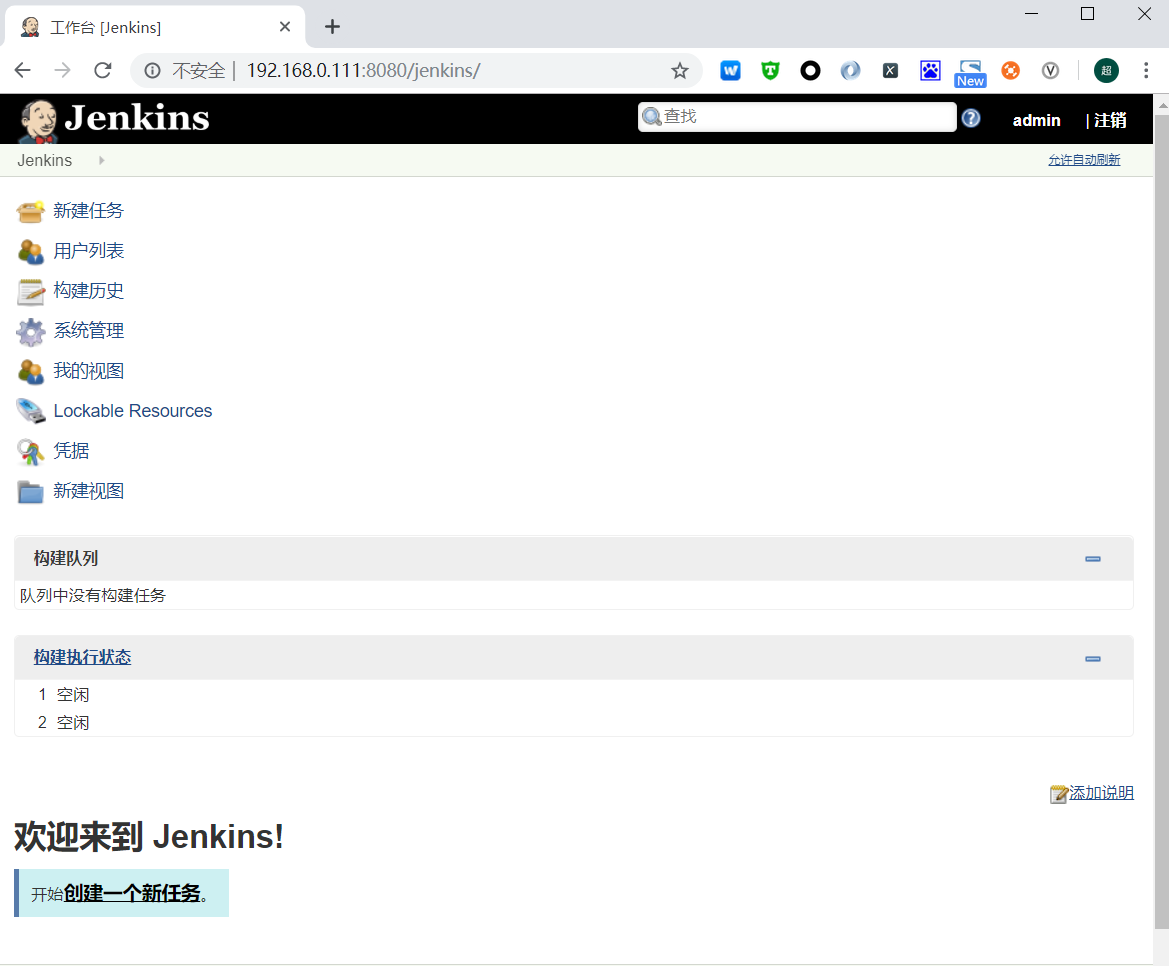Click the help question mark icon
This screenshot has width=1169, height=966.
click(x=970, y=118)
